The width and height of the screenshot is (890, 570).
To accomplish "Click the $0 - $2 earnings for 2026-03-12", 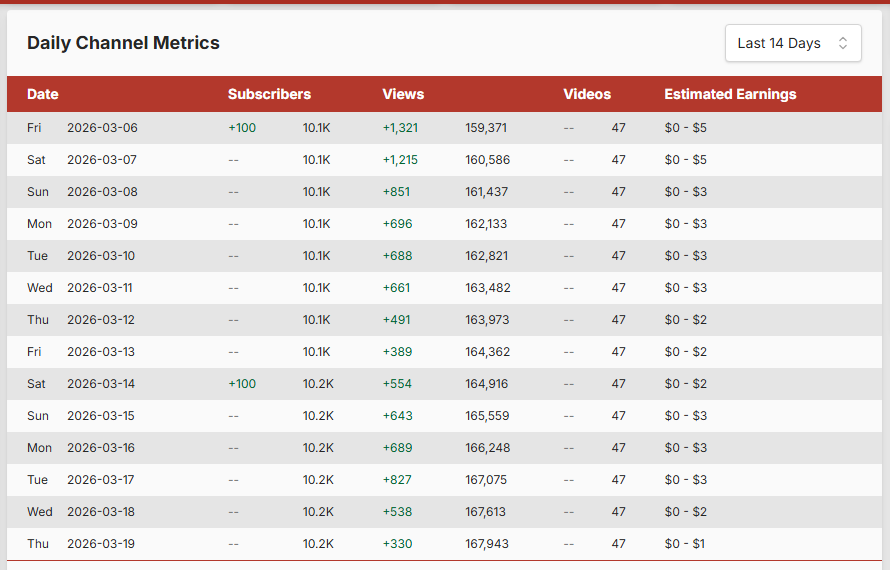I will click(686, 320).
